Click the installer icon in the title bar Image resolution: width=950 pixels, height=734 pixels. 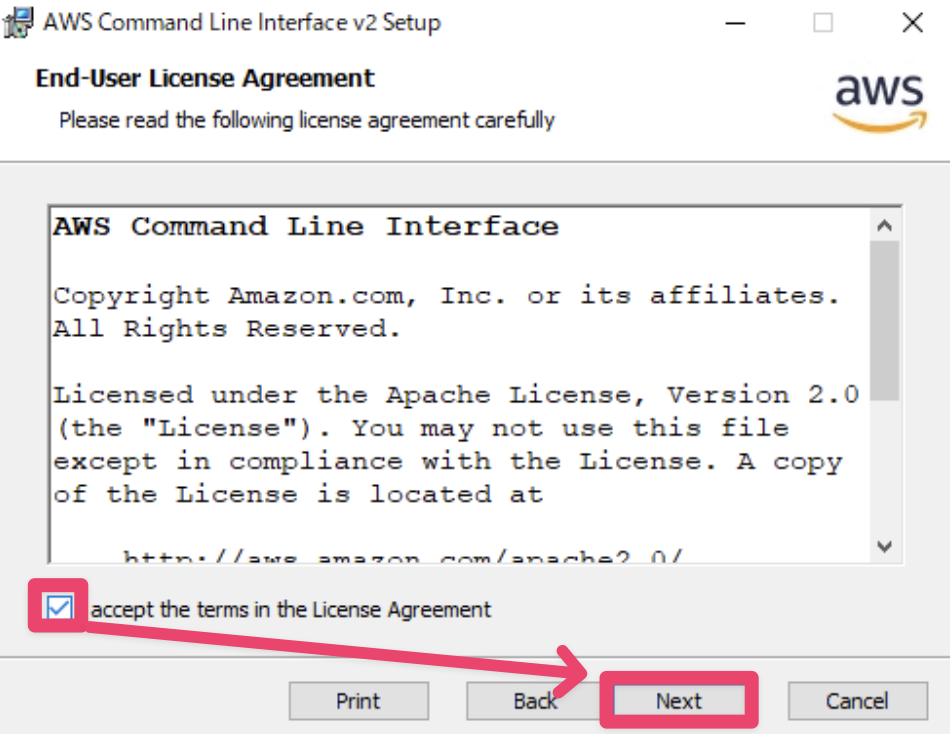19,22
